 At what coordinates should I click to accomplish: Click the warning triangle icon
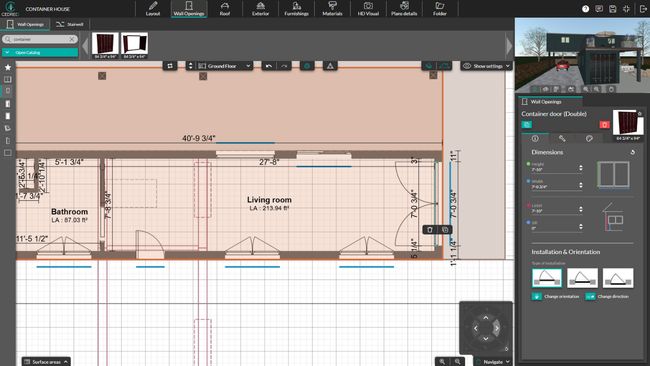[330, 66]
